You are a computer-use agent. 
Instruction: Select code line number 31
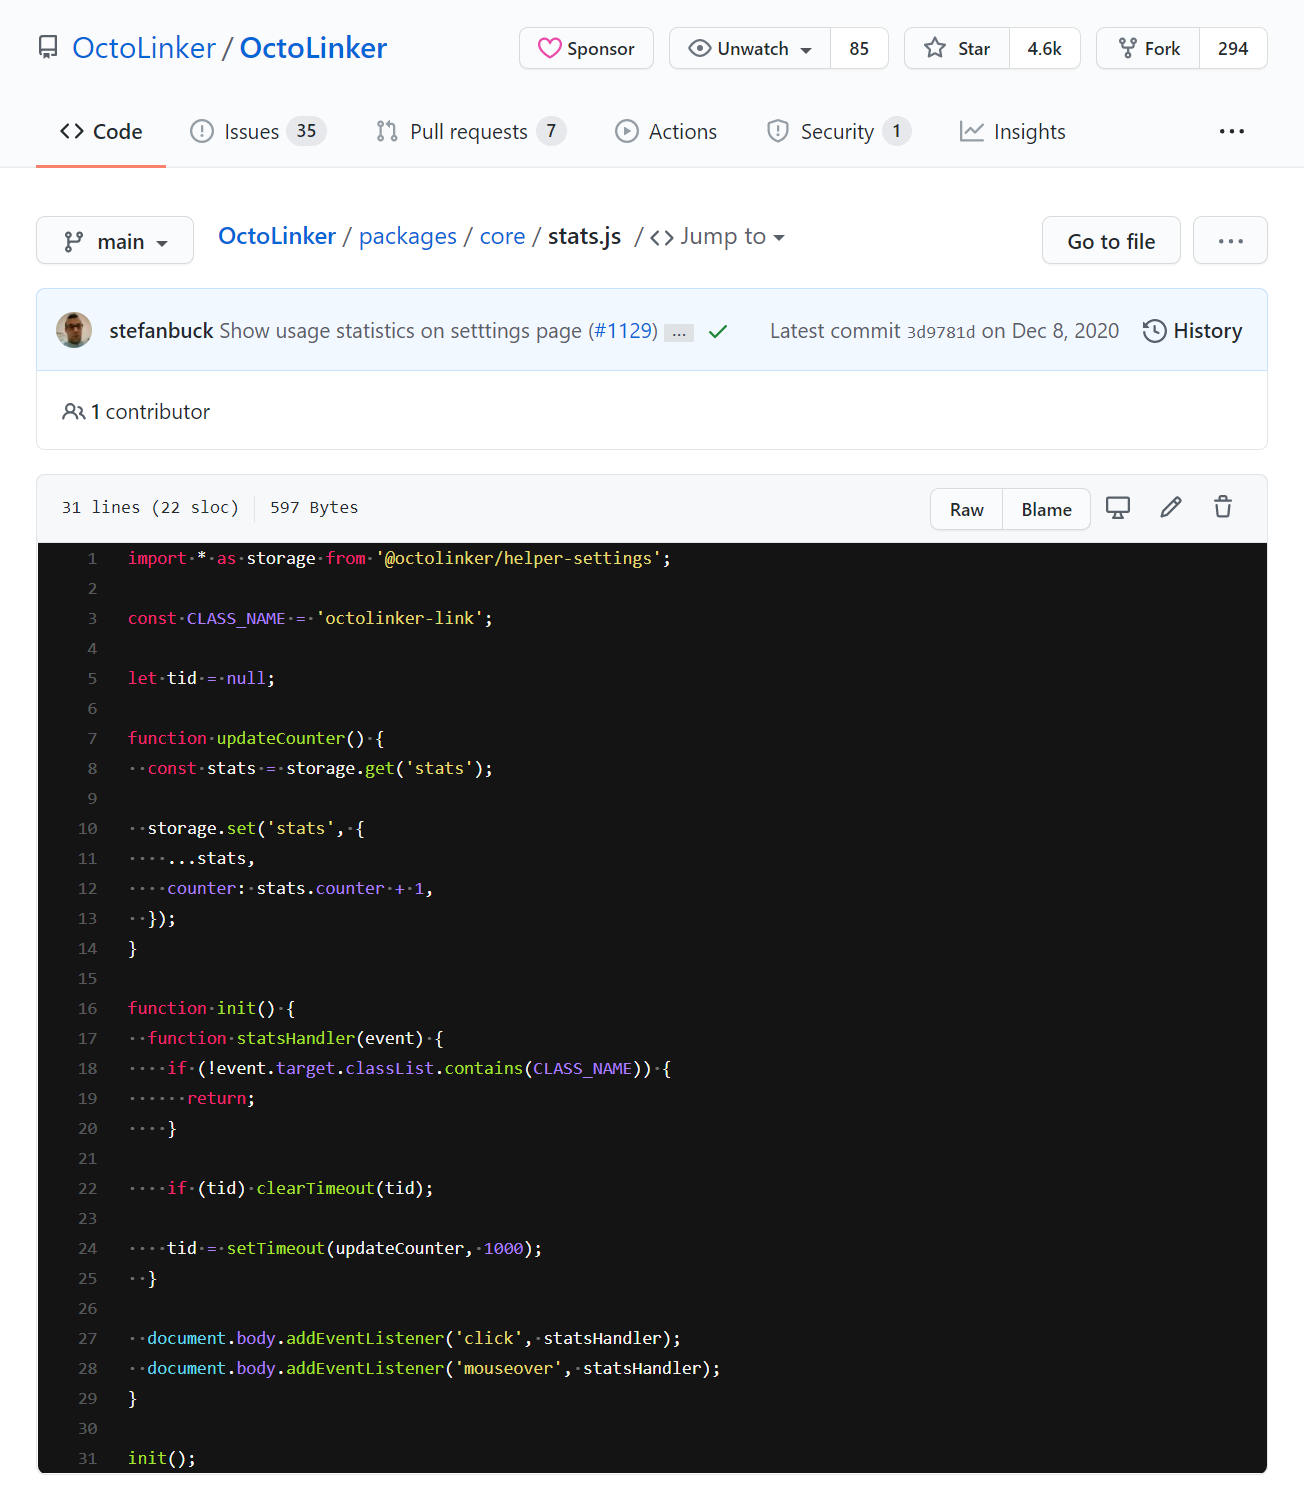[x=88, y=1458]
